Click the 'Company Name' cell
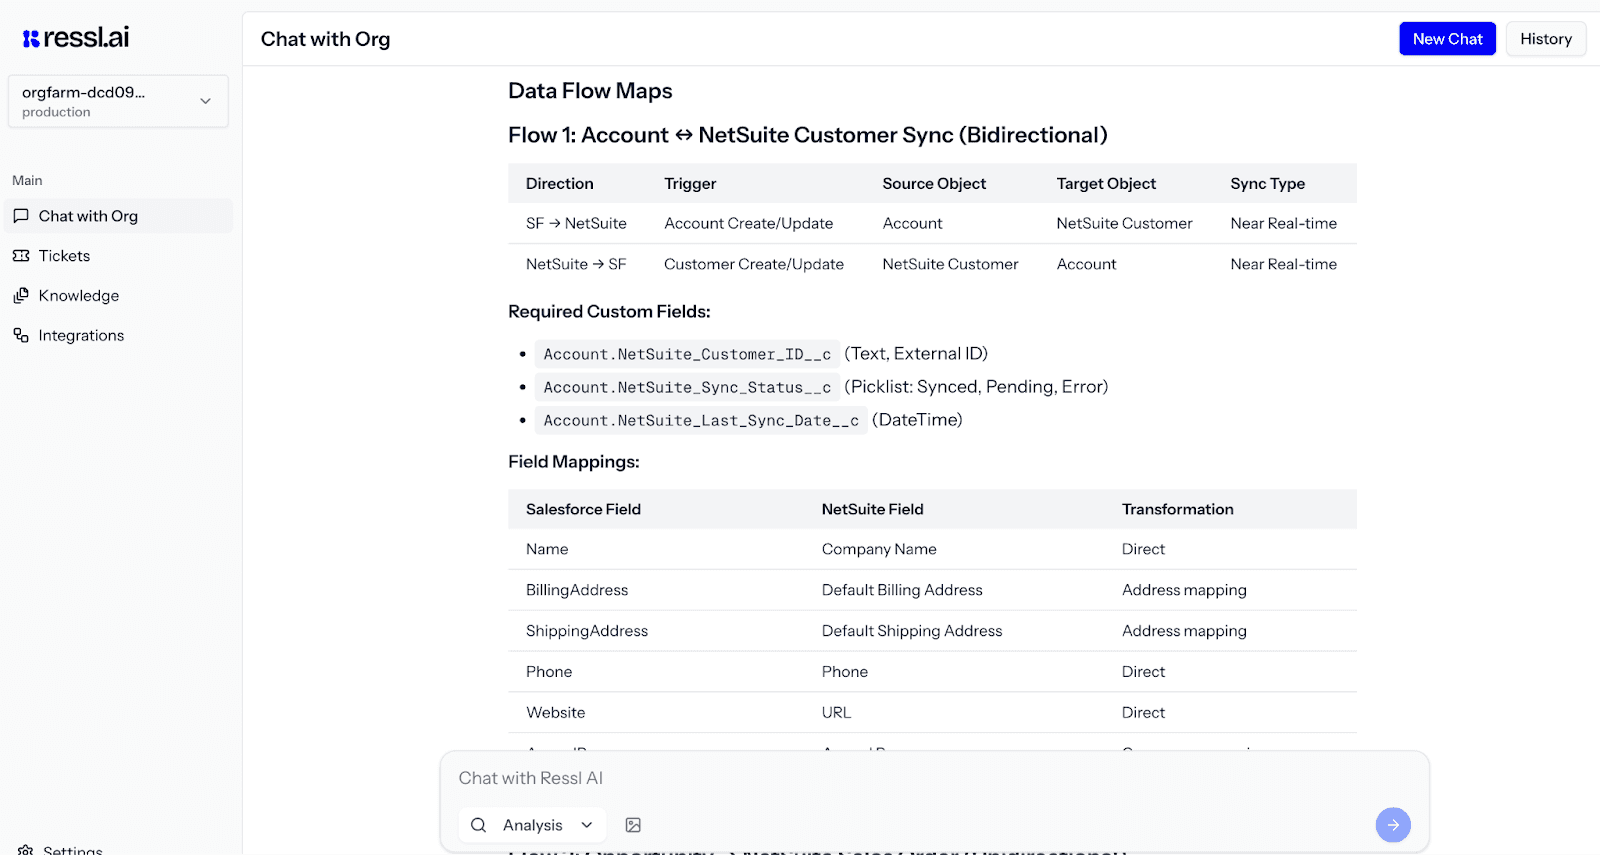1600x855 pixels. (x=879, y=549)
